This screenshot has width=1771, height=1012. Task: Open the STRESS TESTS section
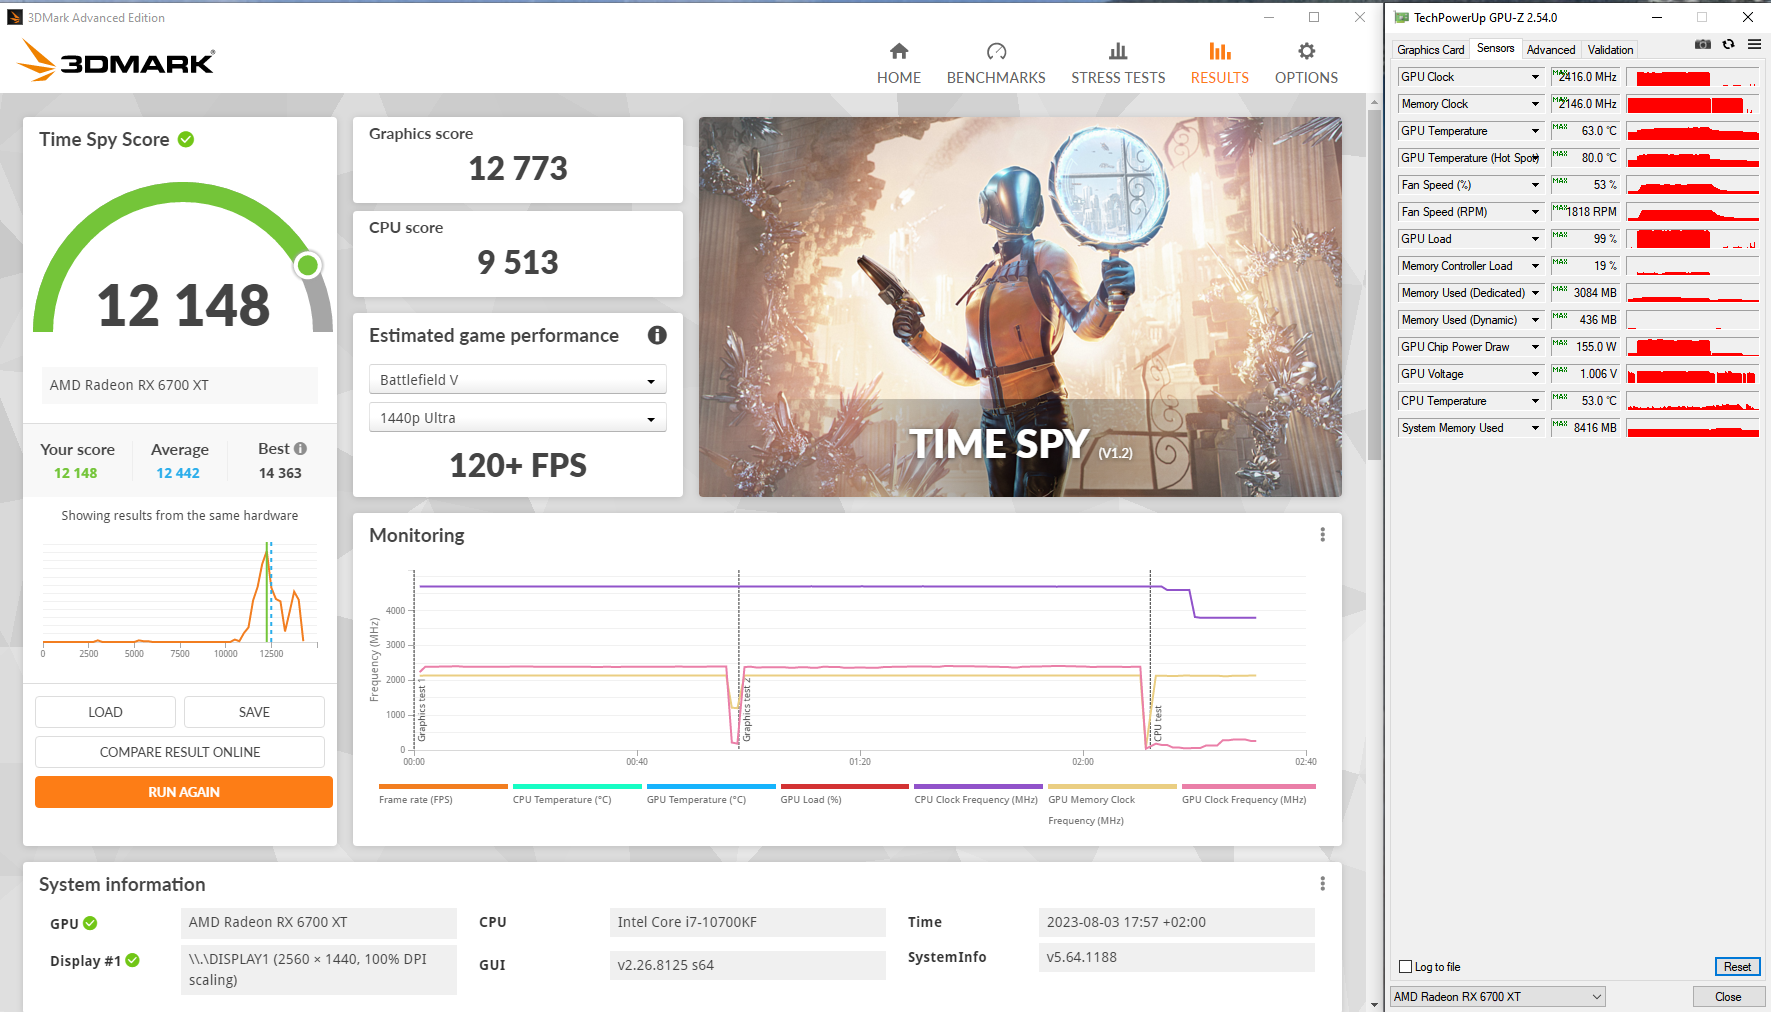[x=1118, y=64]
